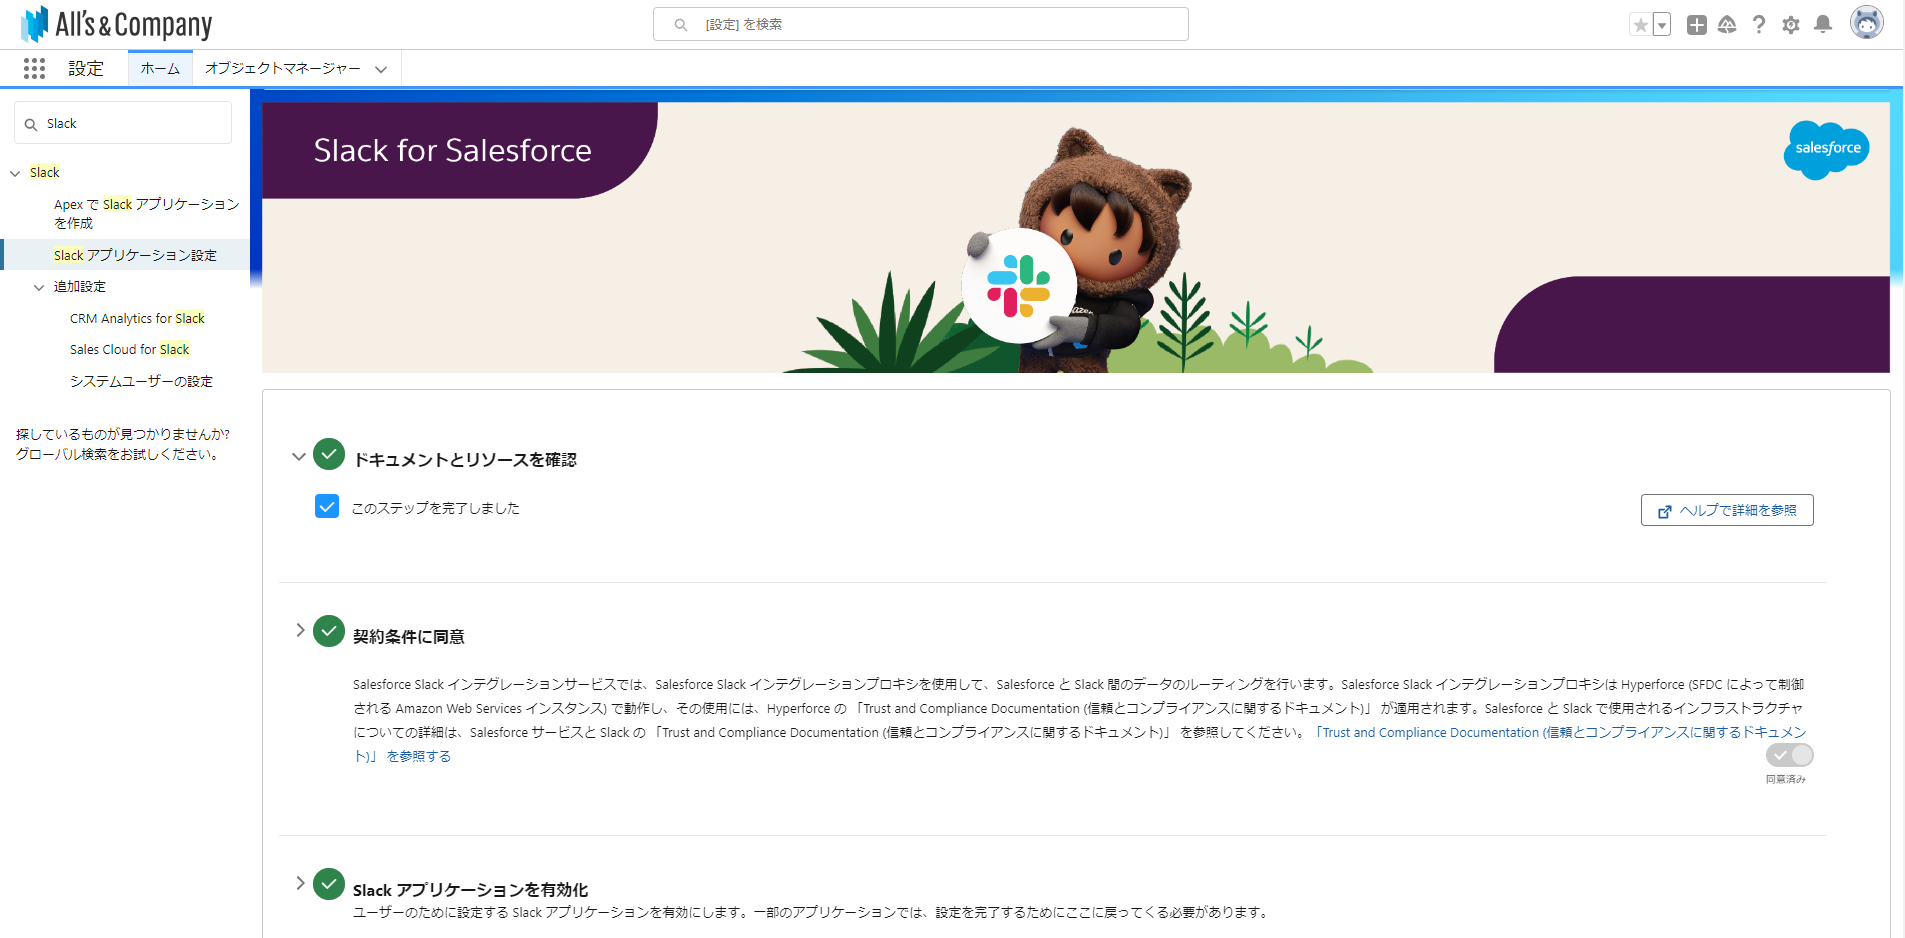Expand the 契約条件に同意 section
This screenshot has height=938, width=1905.
(300, 630)
